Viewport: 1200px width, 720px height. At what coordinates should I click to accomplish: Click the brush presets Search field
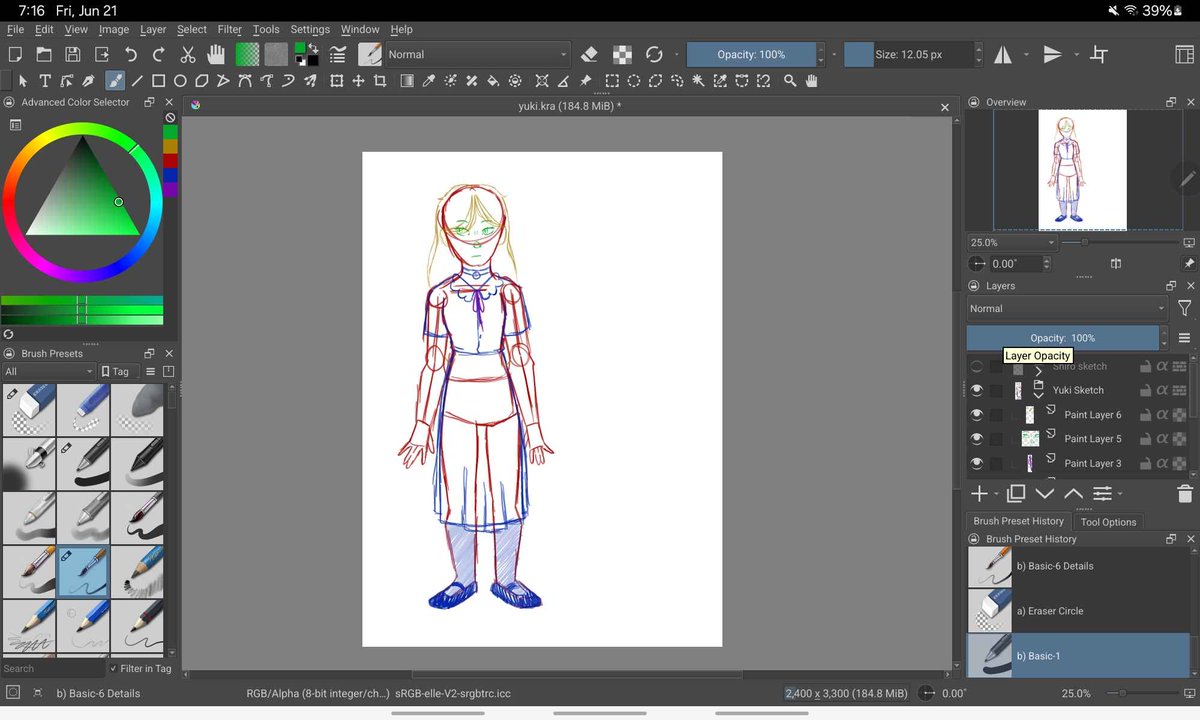pos(52,669)
